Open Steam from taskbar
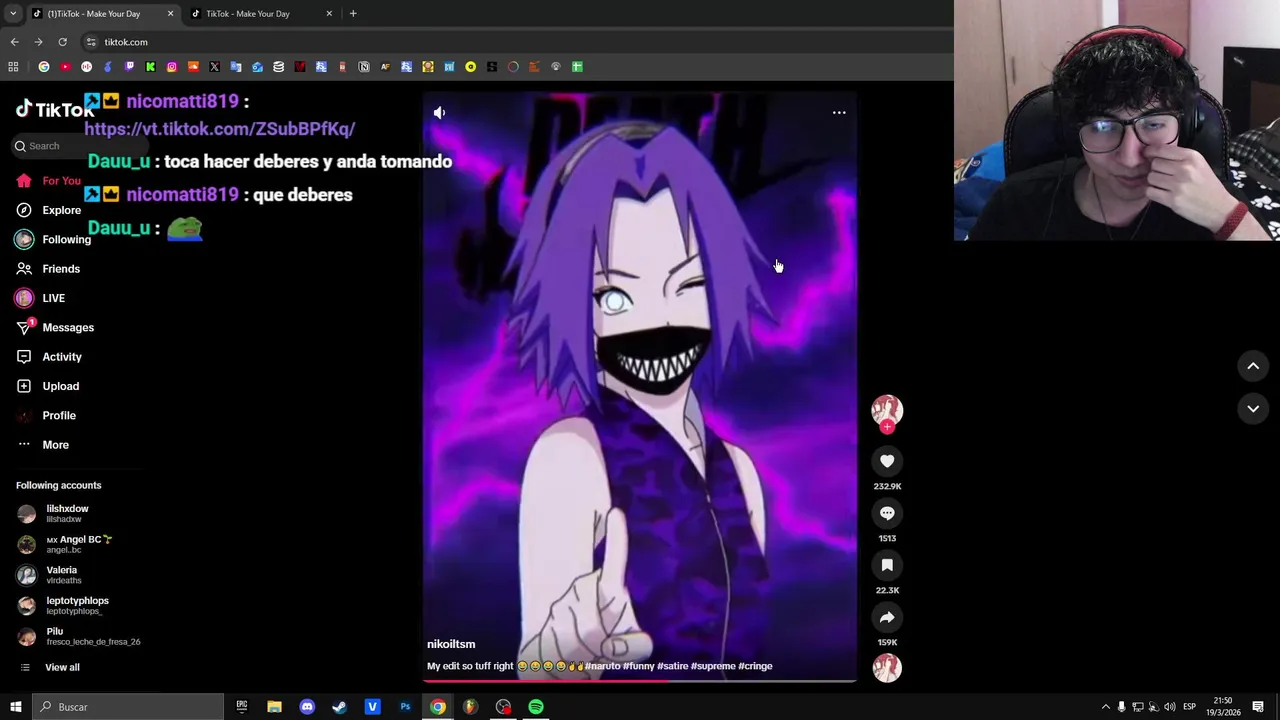 tap(339, 707)
